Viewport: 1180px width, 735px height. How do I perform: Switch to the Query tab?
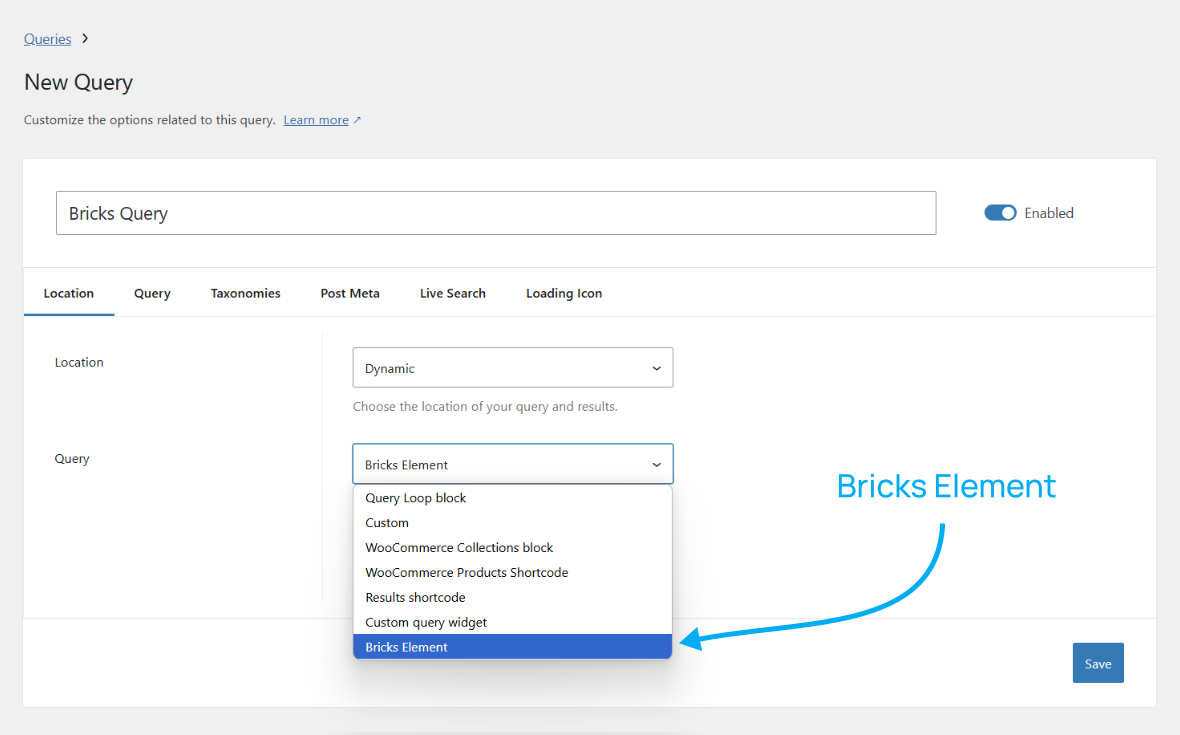[x=152, y=293]
